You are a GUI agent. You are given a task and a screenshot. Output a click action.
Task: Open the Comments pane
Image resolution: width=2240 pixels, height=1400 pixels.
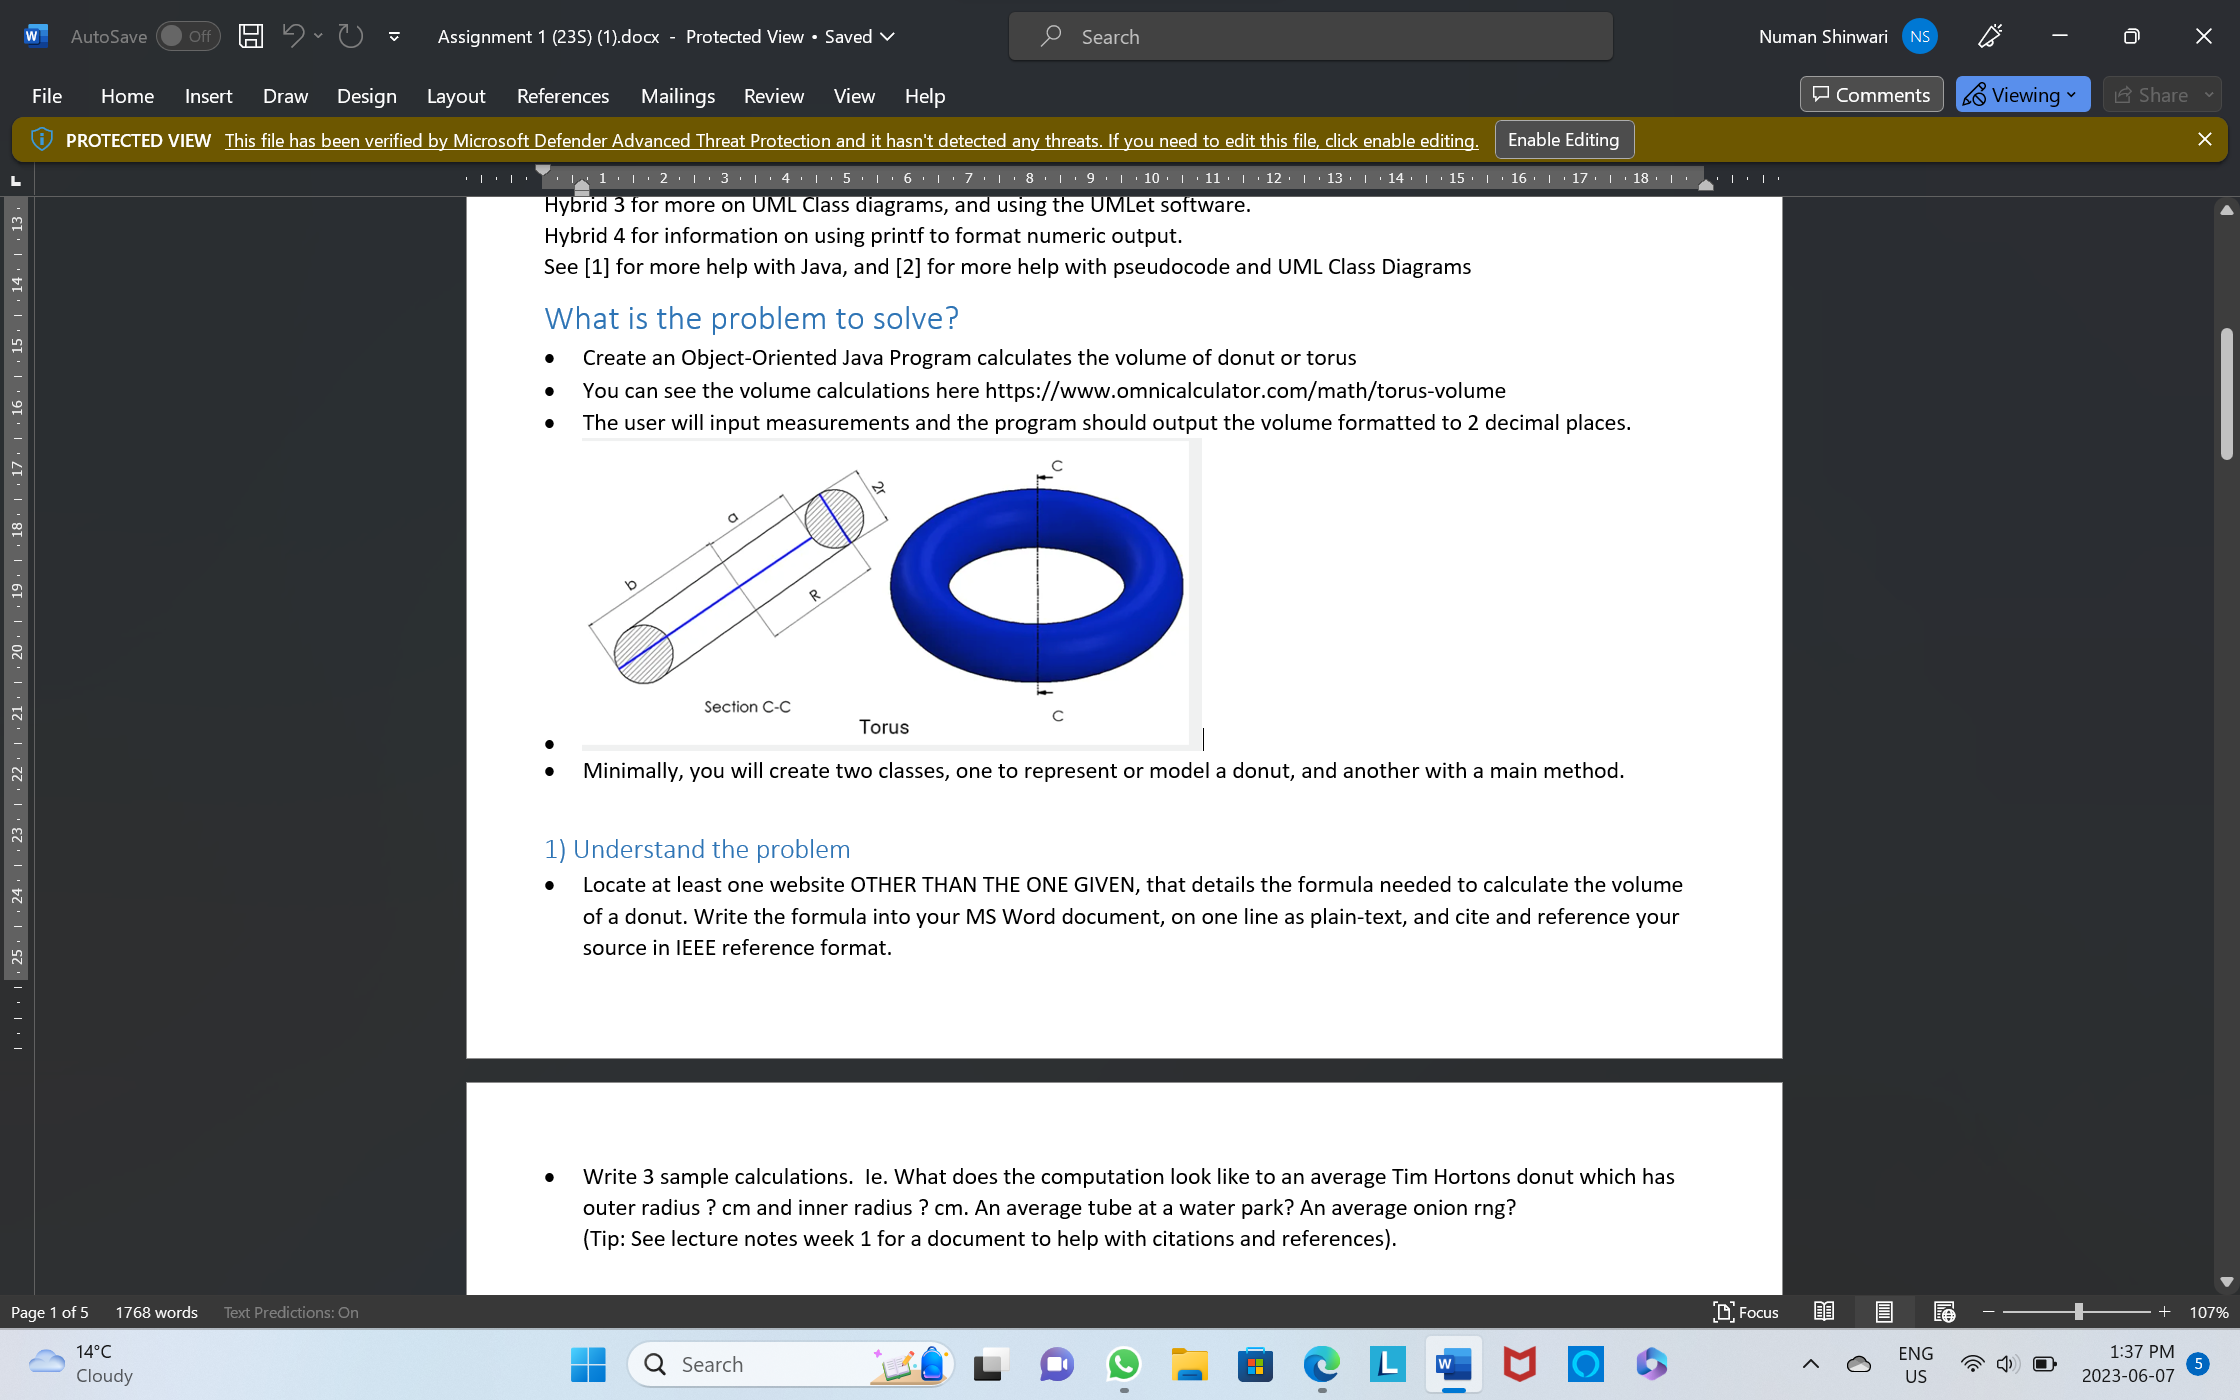coord(1871,94)
